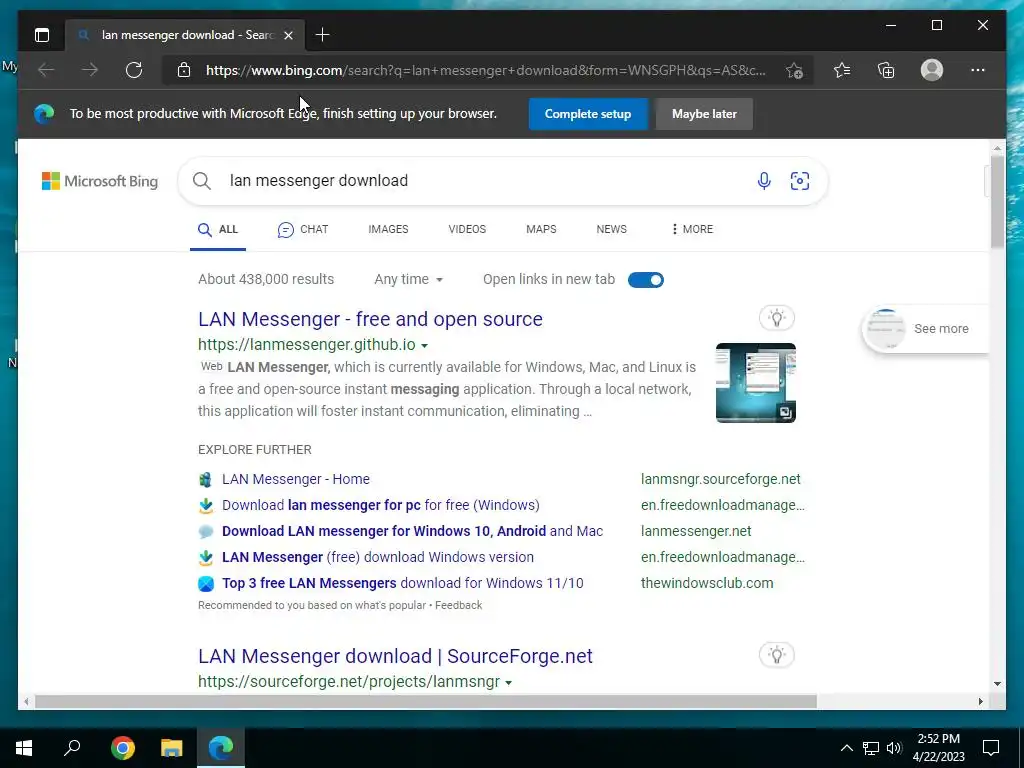Open Download lan messenger for pc link
The image size is (1024, 768).
click(381, 505)
